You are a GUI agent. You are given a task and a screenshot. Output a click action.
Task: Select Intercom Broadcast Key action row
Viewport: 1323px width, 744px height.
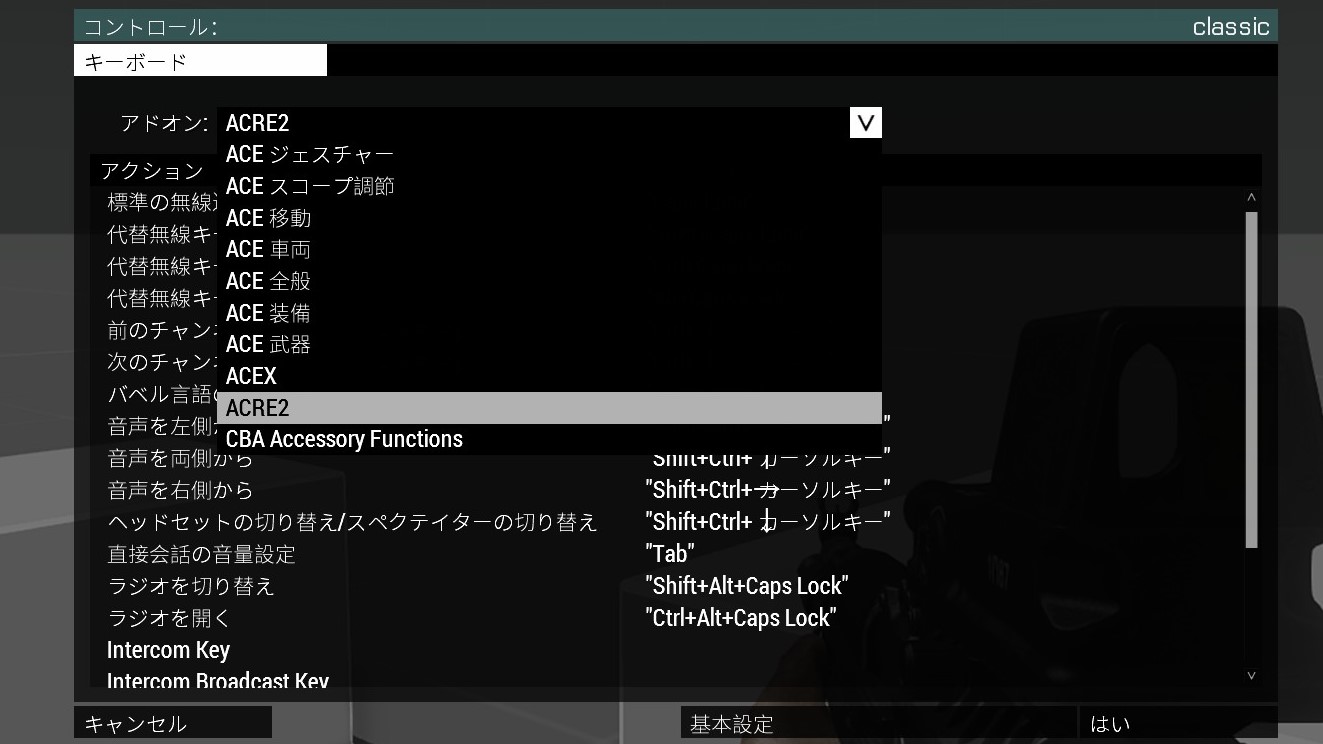tap(667, 678)
